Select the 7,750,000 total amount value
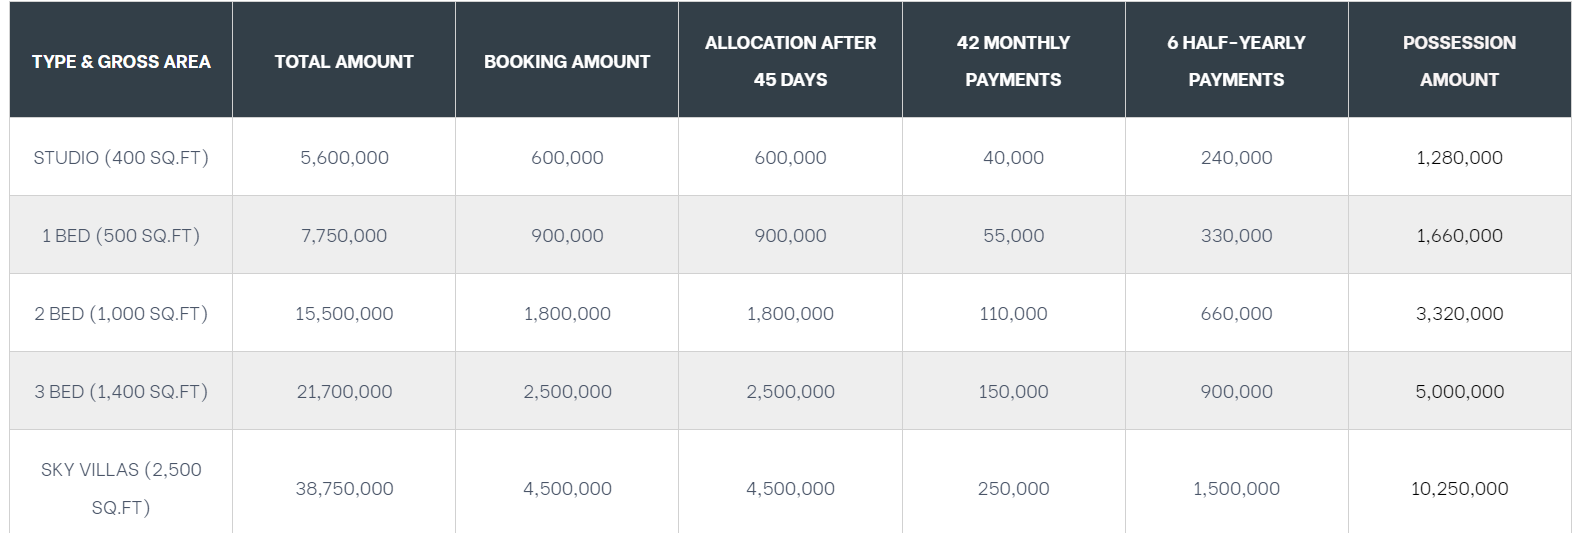This screenshot has width=1578, height=533. click(344, 235)
